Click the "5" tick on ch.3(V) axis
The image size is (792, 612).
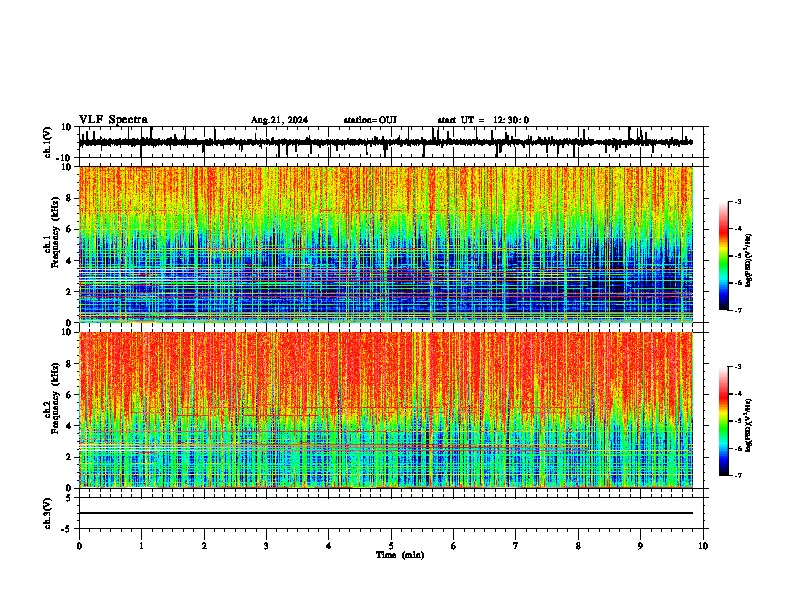tap(70, 498)
